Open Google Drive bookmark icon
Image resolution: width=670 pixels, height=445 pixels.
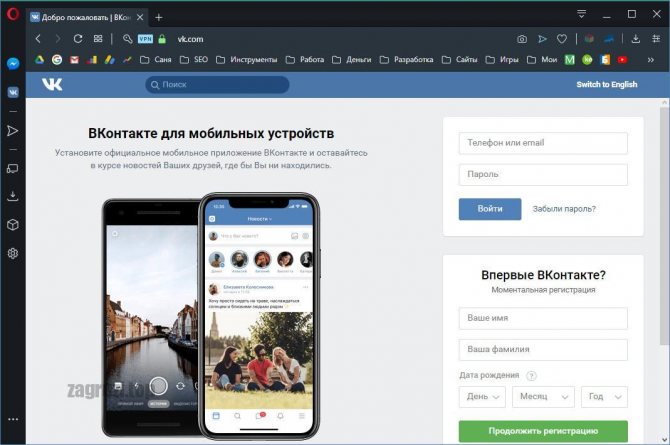tap(40, 60)
